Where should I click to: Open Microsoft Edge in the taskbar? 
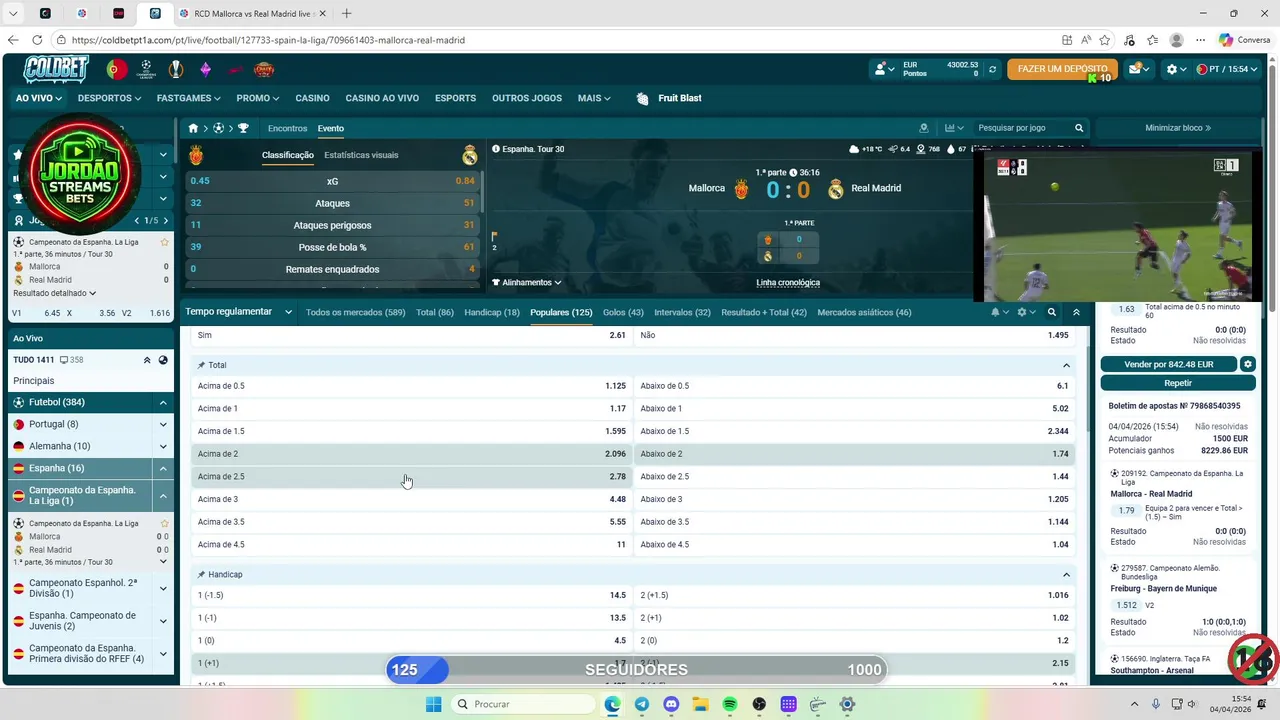click(612, 704)
